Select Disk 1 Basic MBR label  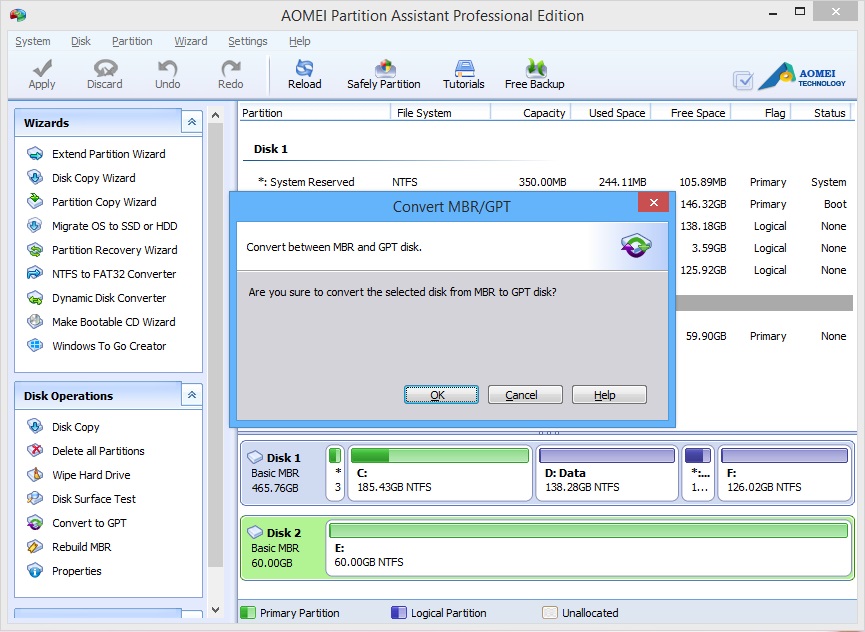tap(282, 473)
